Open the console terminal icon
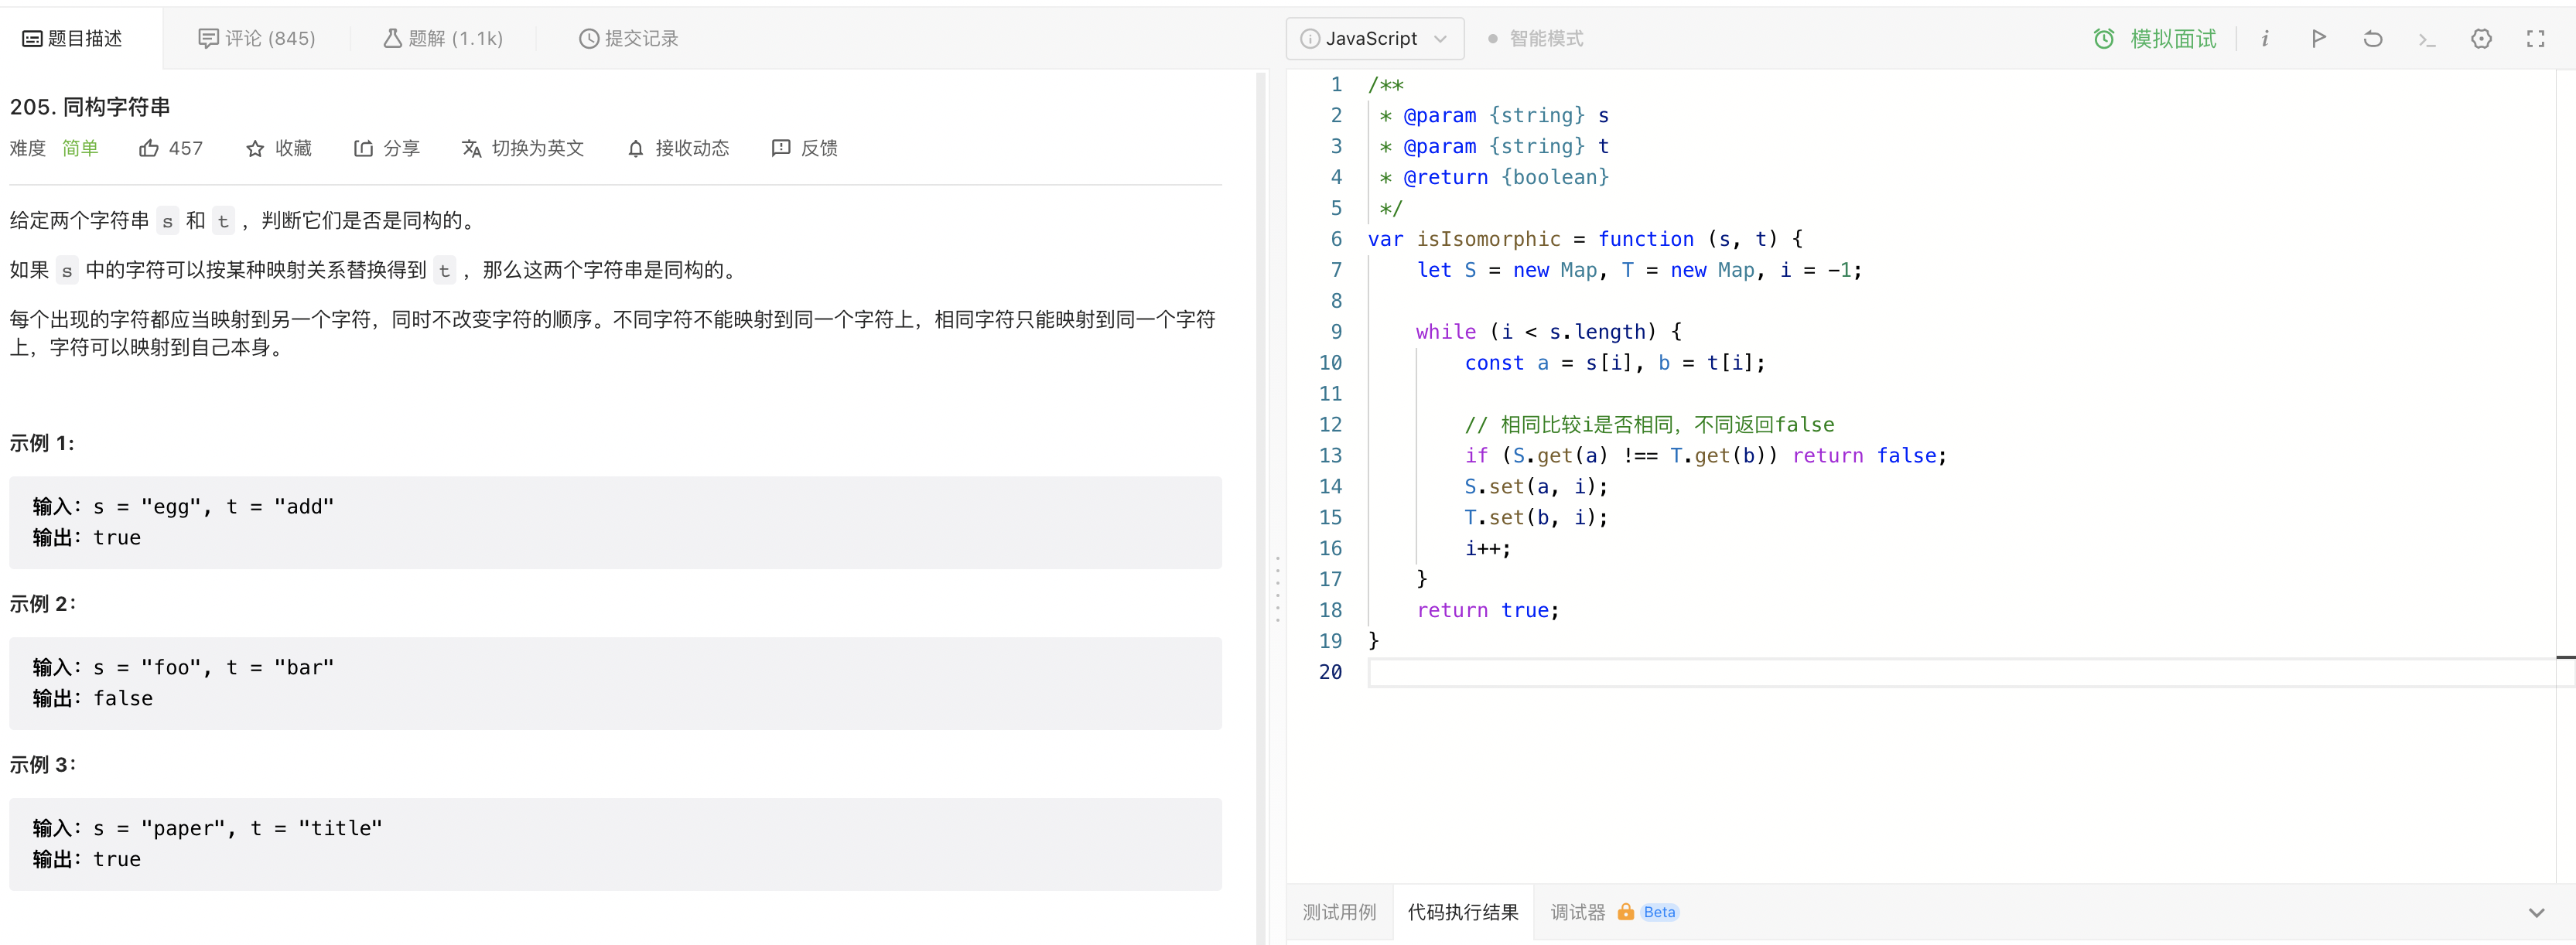The width and height of the screenshot is (2576, 945). pos(2427,39)
